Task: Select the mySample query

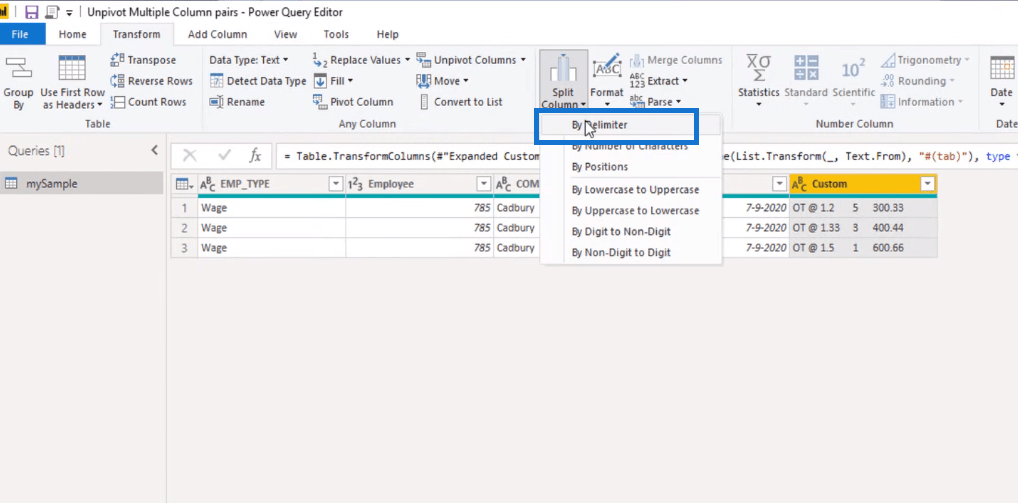Action: (81, 184)
